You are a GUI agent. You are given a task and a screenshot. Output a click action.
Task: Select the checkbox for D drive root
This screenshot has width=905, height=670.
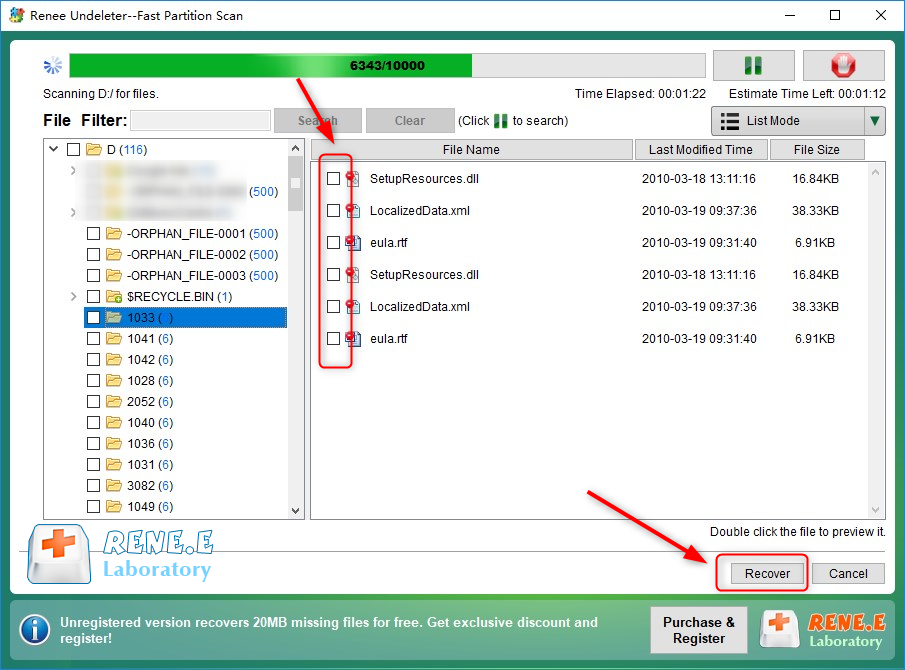pos(73,150)
